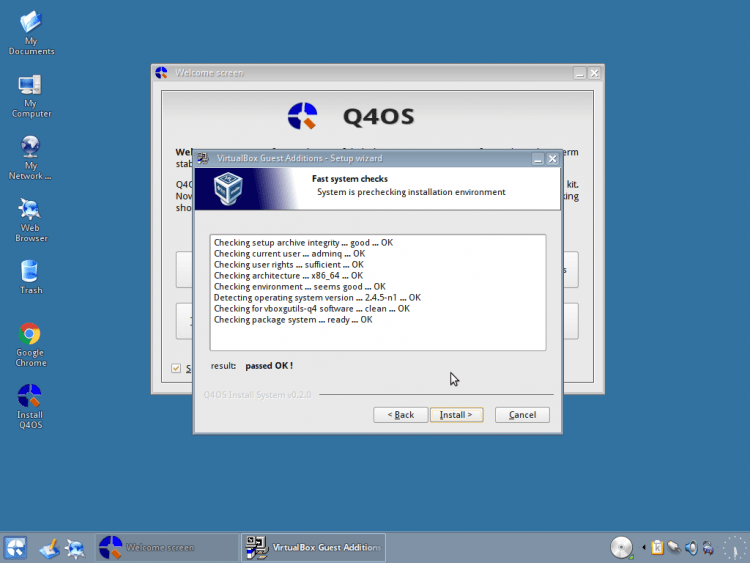The image size is (750, 563).
Task: Open the Q4OS start menu
Action: tap(15, 547)
